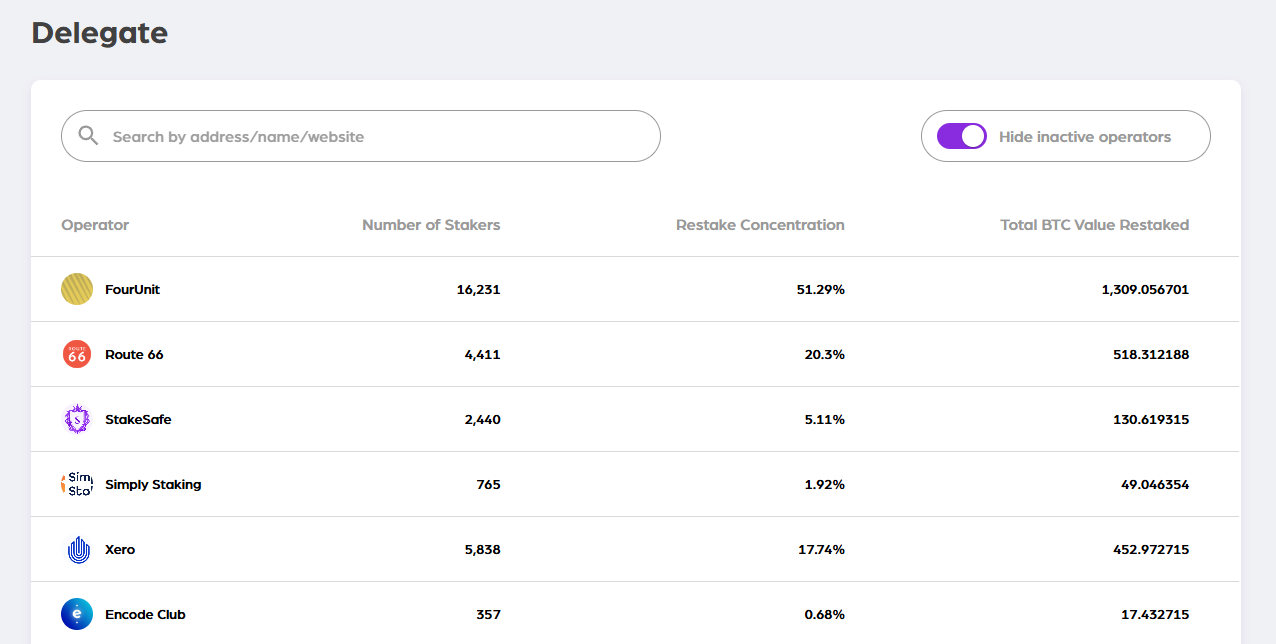1276x644 pixels.
Task: Click the StakeSafe purple crest icon
Action: (77, 419)
